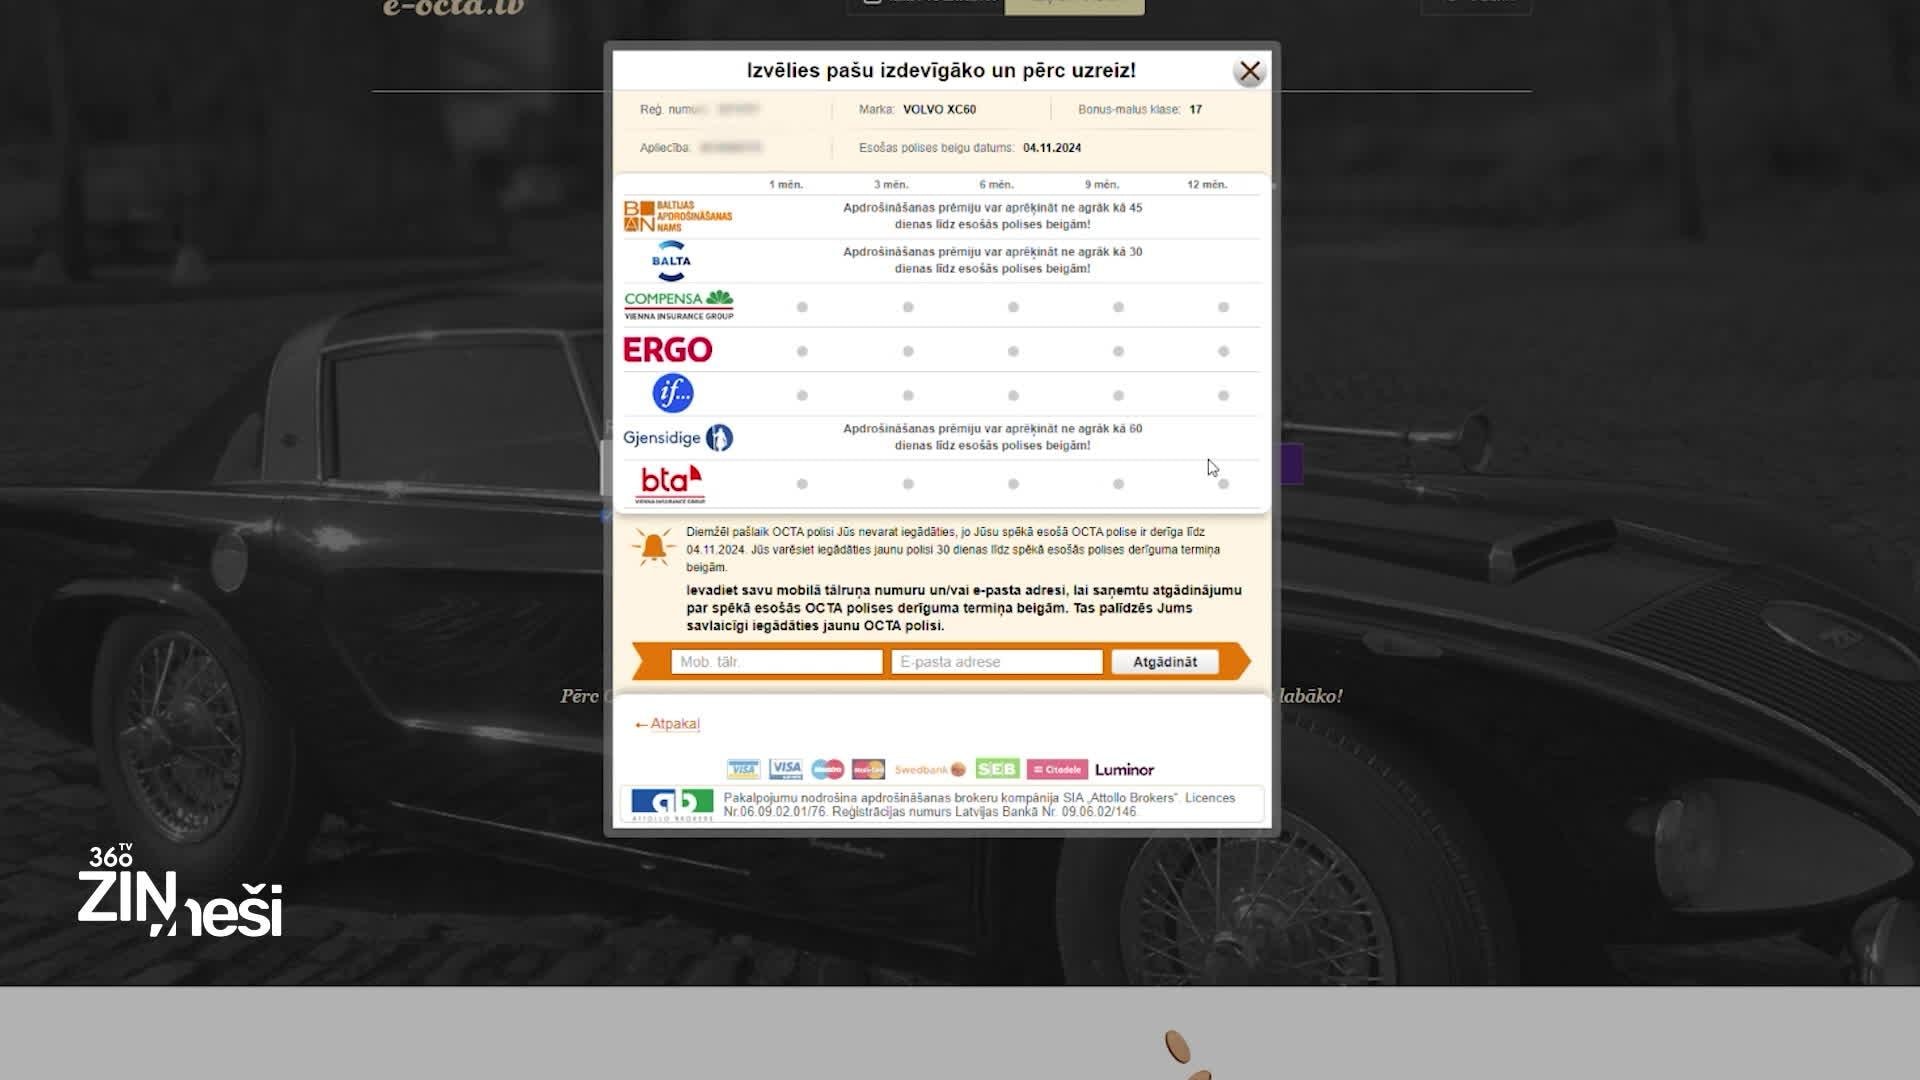
Task: Click the E-pasta adrese field
Action: tap(996, 662)
